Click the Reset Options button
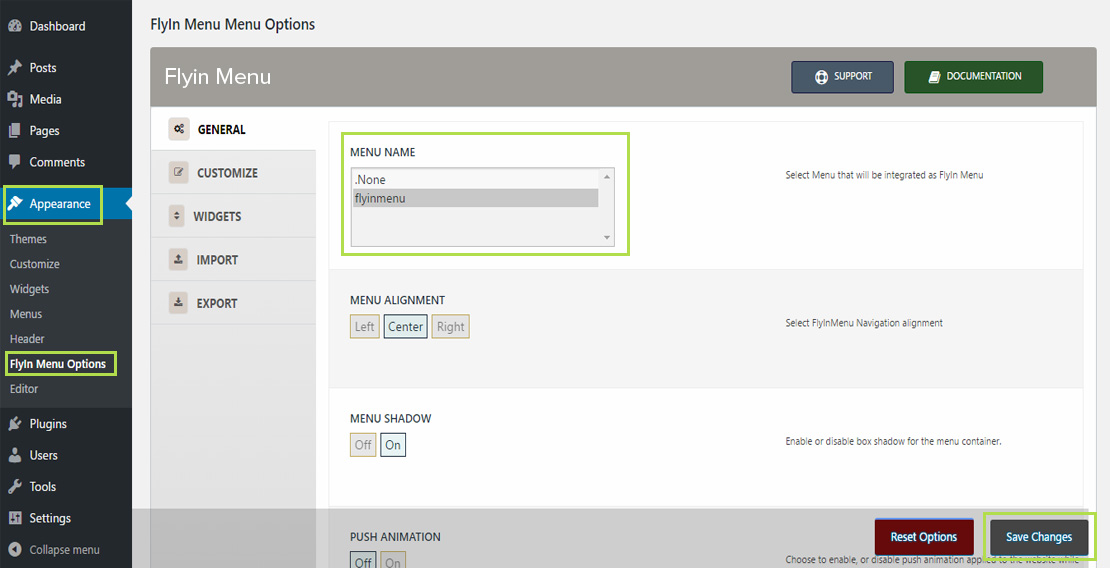Screen dimensions: 1110x568 click(x=924, y=537)
